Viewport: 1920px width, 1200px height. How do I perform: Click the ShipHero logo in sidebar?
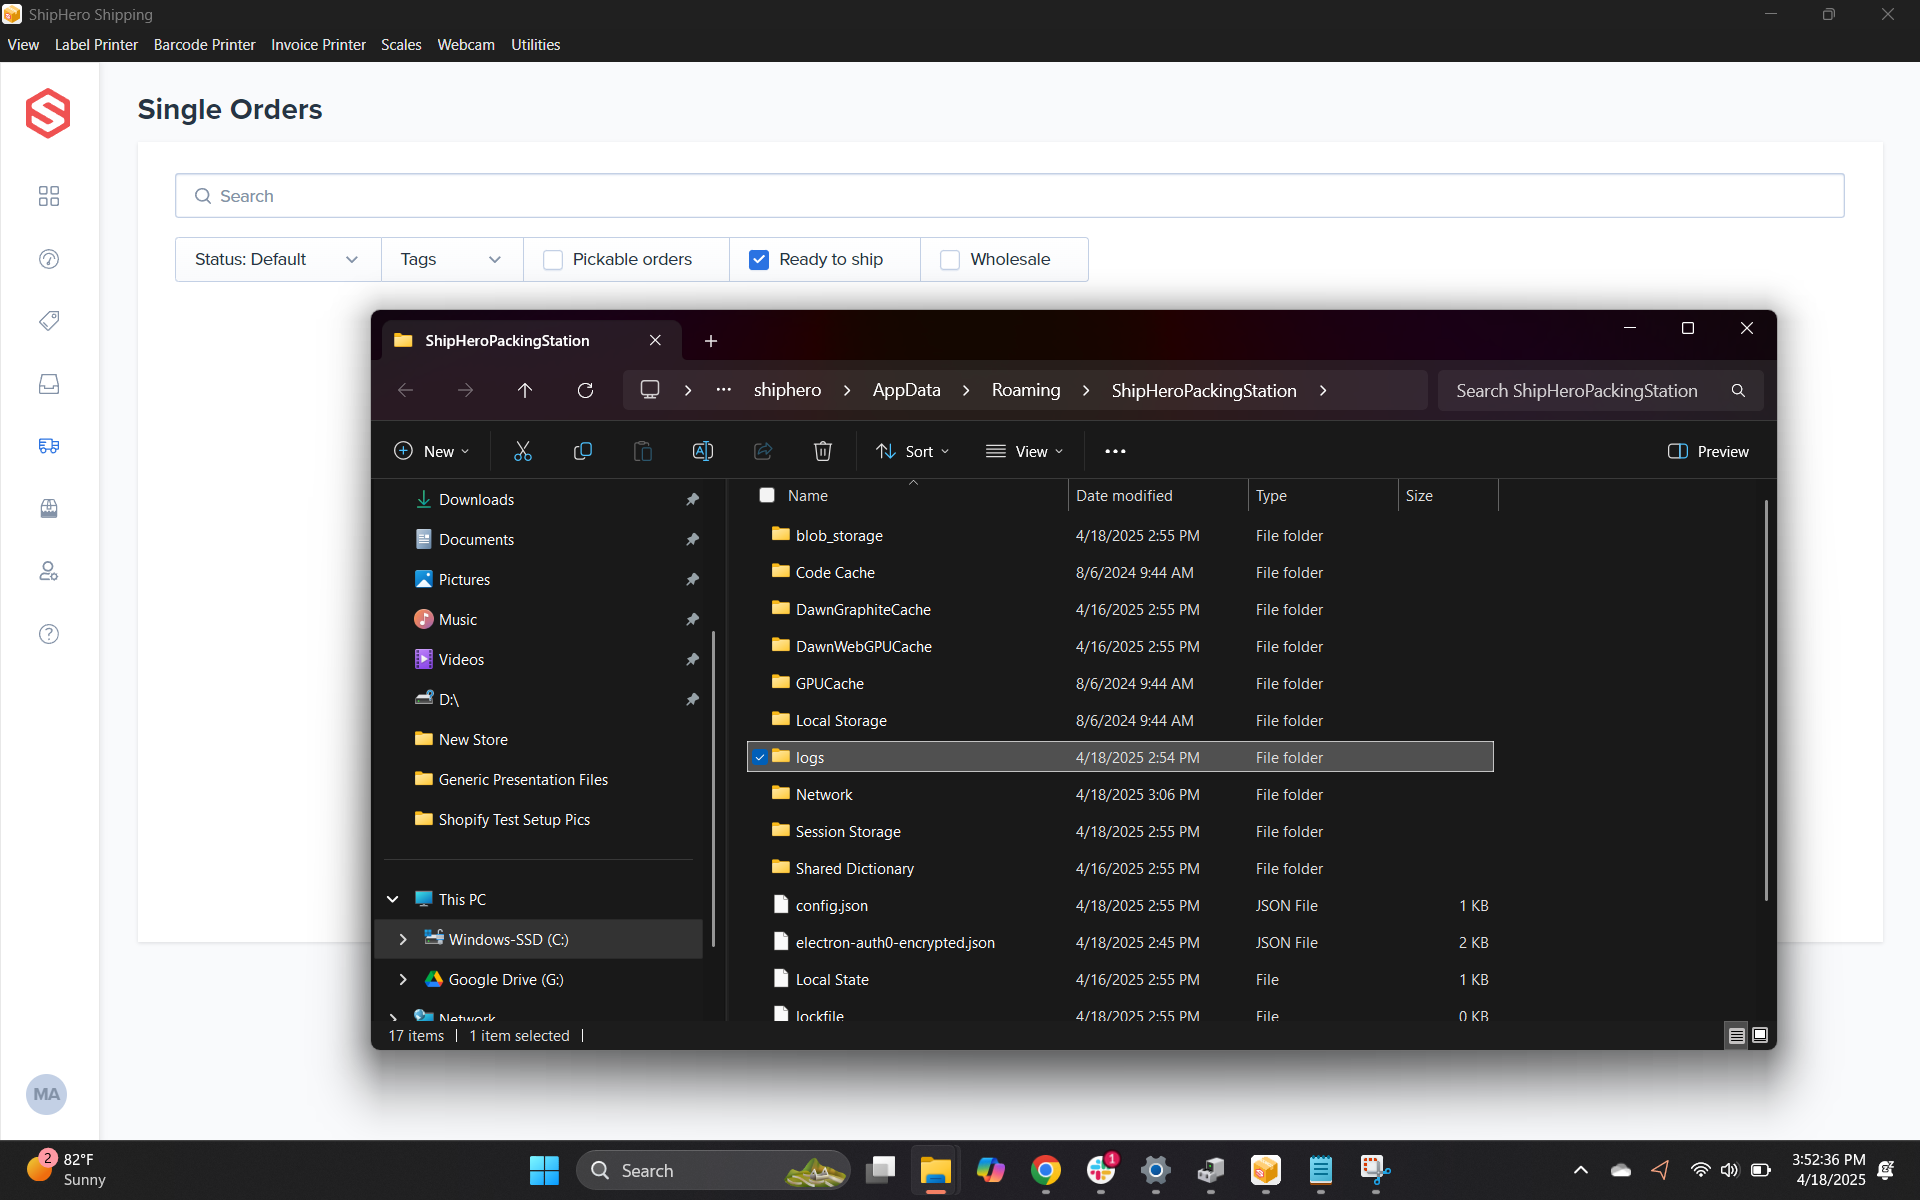tap(48, 113)
